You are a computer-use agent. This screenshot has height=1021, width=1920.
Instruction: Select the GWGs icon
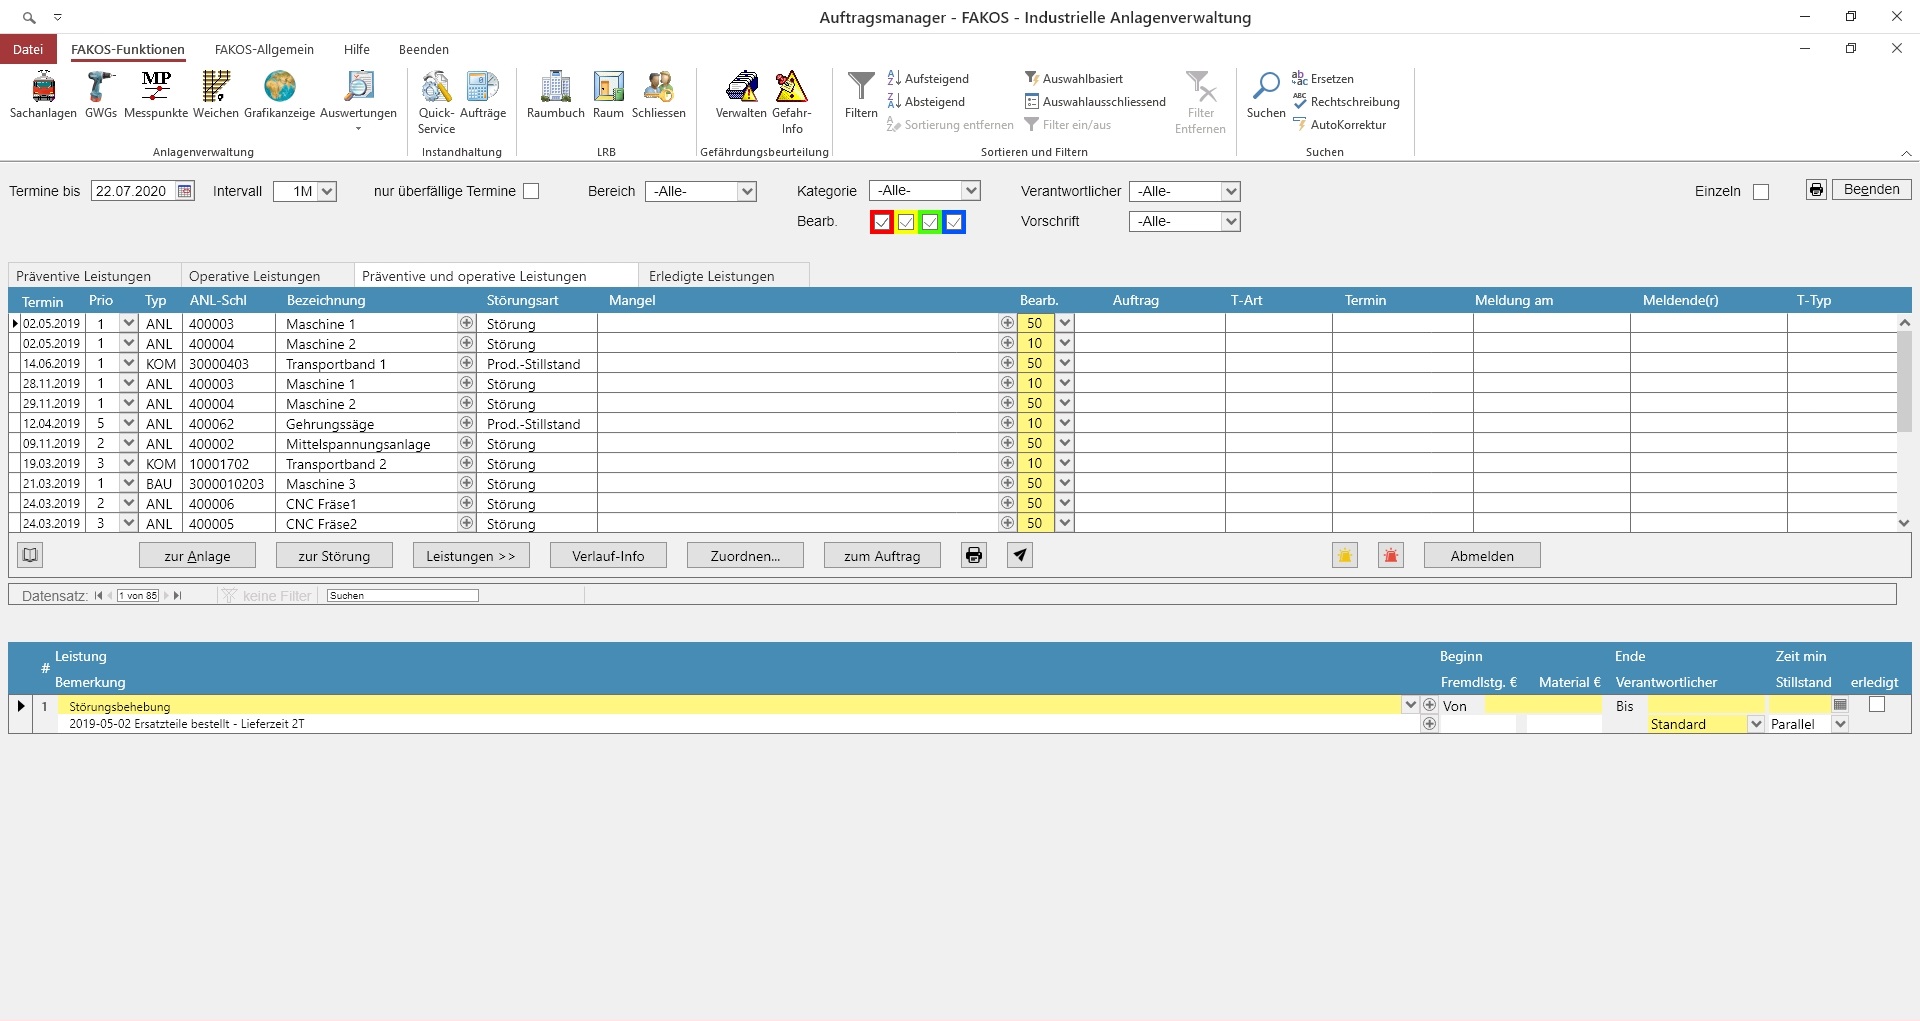[x=99, y=95]
